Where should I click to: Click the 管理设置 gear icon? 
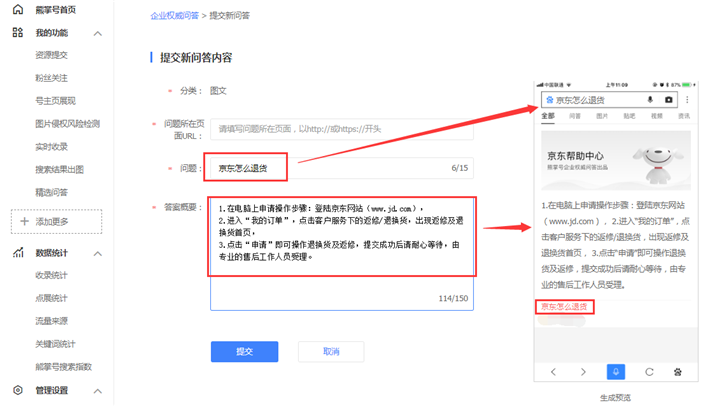[x=18, y=390]
